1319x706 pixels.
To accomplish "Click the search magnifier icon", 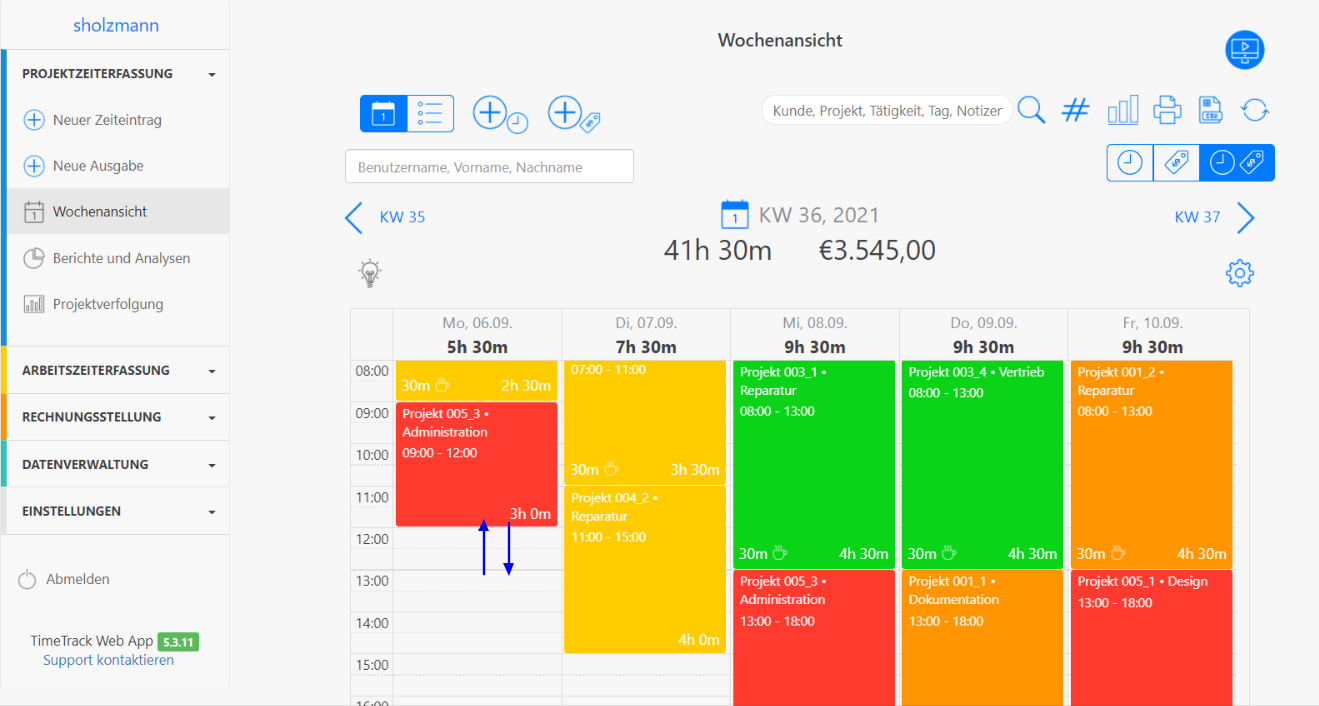I will (x=1031, y=110).
